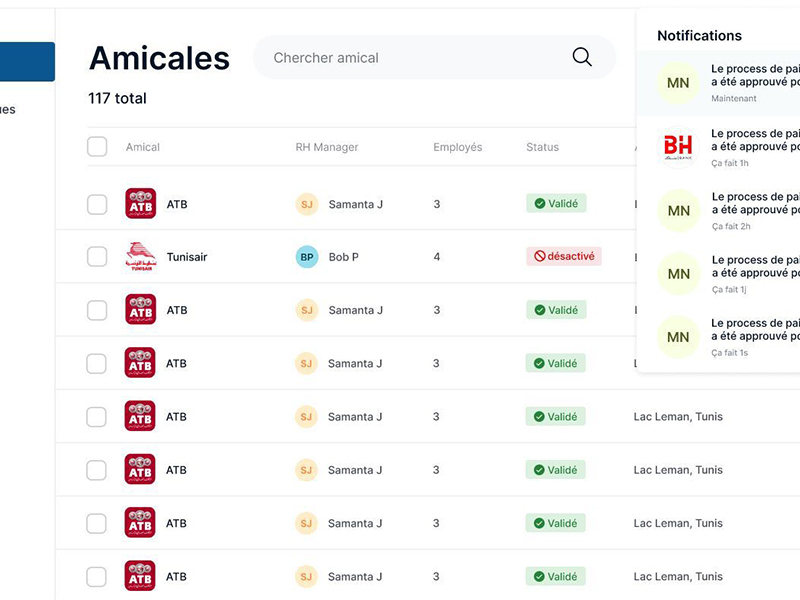Click the BH bank logo in notifications
The image size is (800, 600).
pos(678,147)
